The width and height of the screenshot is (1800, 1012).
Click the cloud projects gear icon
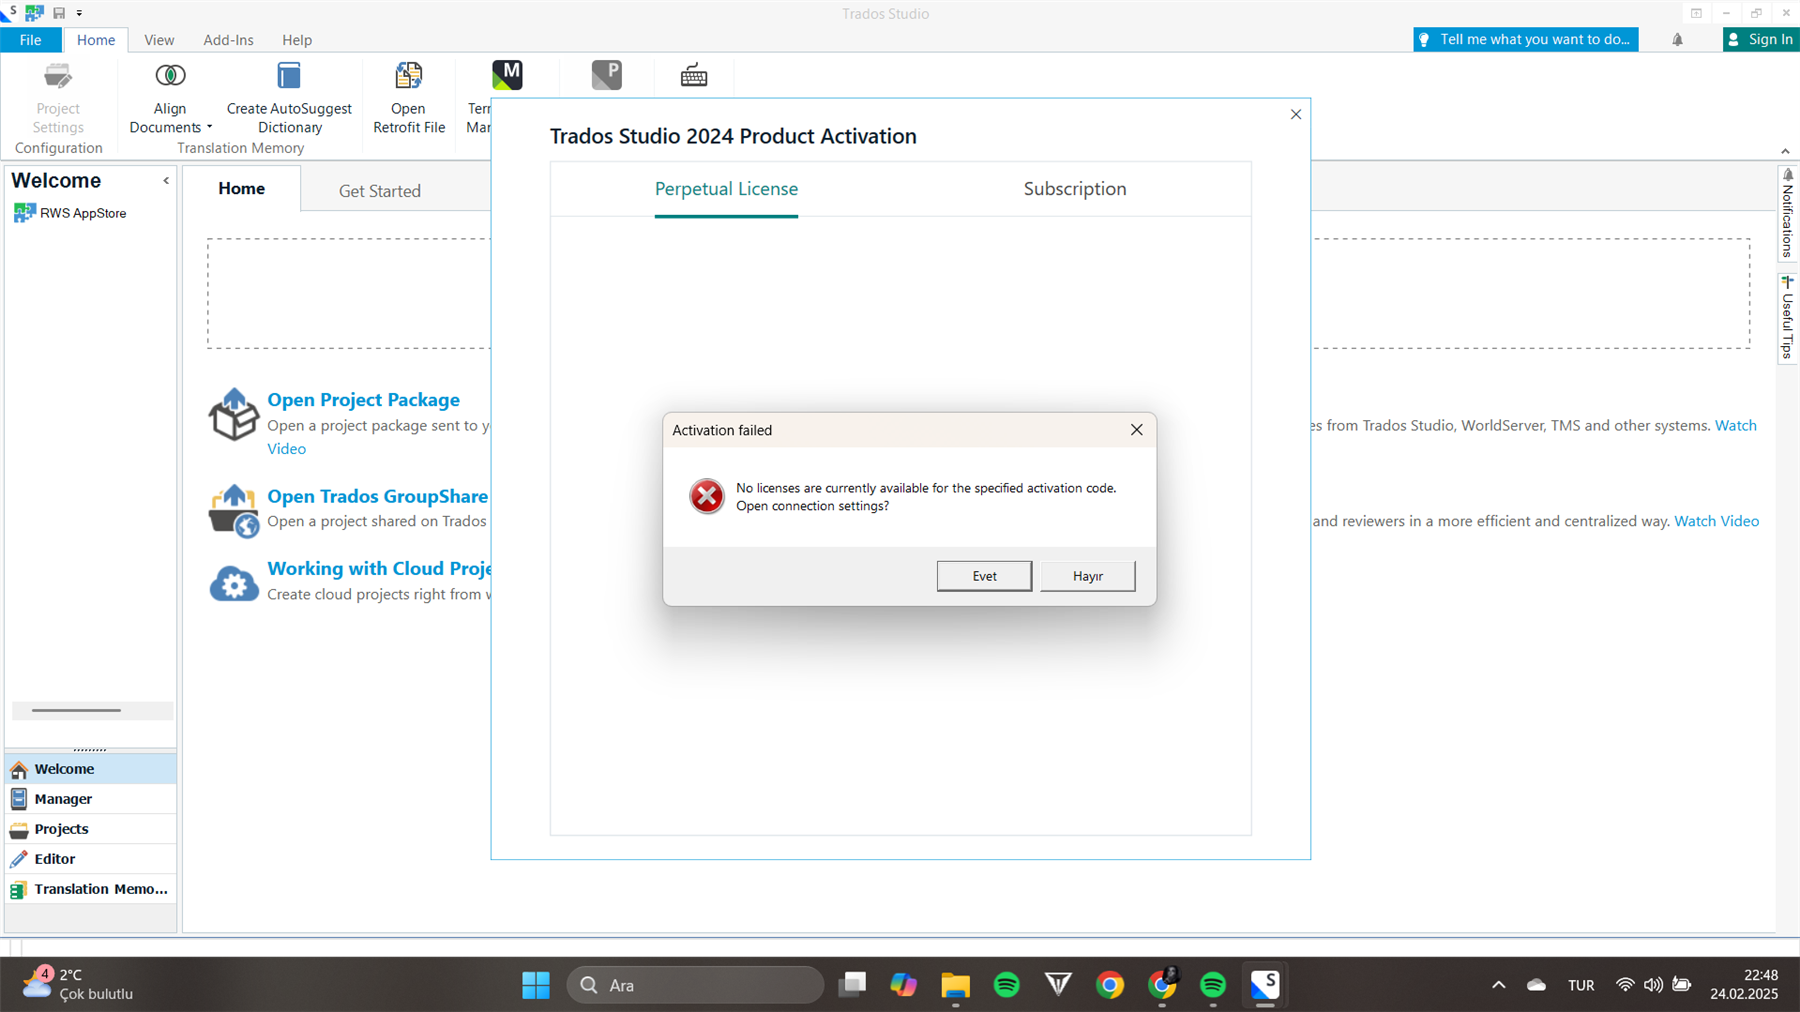click(233, 584)
